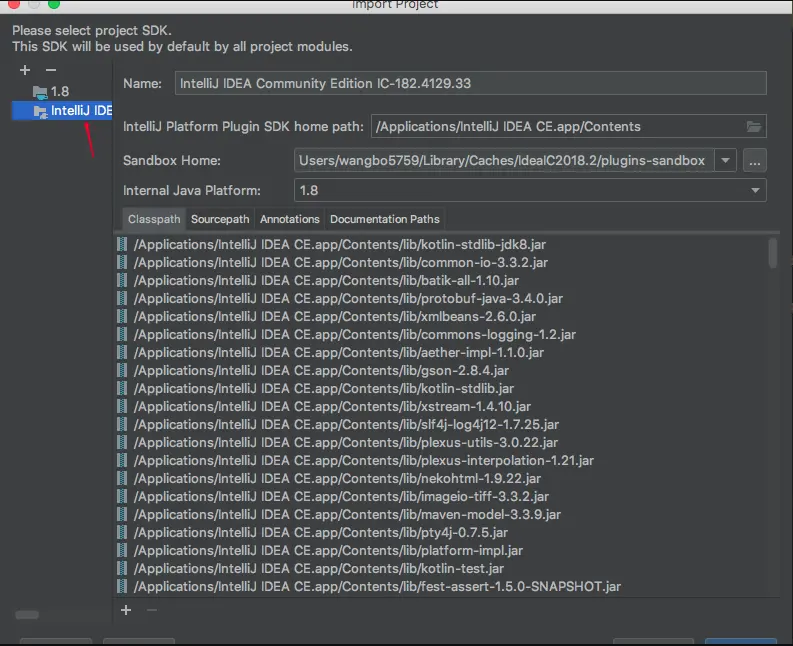Image resolution: width=793 pixels, height=646 pixels.
Task: Click jar icon beside xmlbeans-2.6.0.jar
Action: click(122, 317)
